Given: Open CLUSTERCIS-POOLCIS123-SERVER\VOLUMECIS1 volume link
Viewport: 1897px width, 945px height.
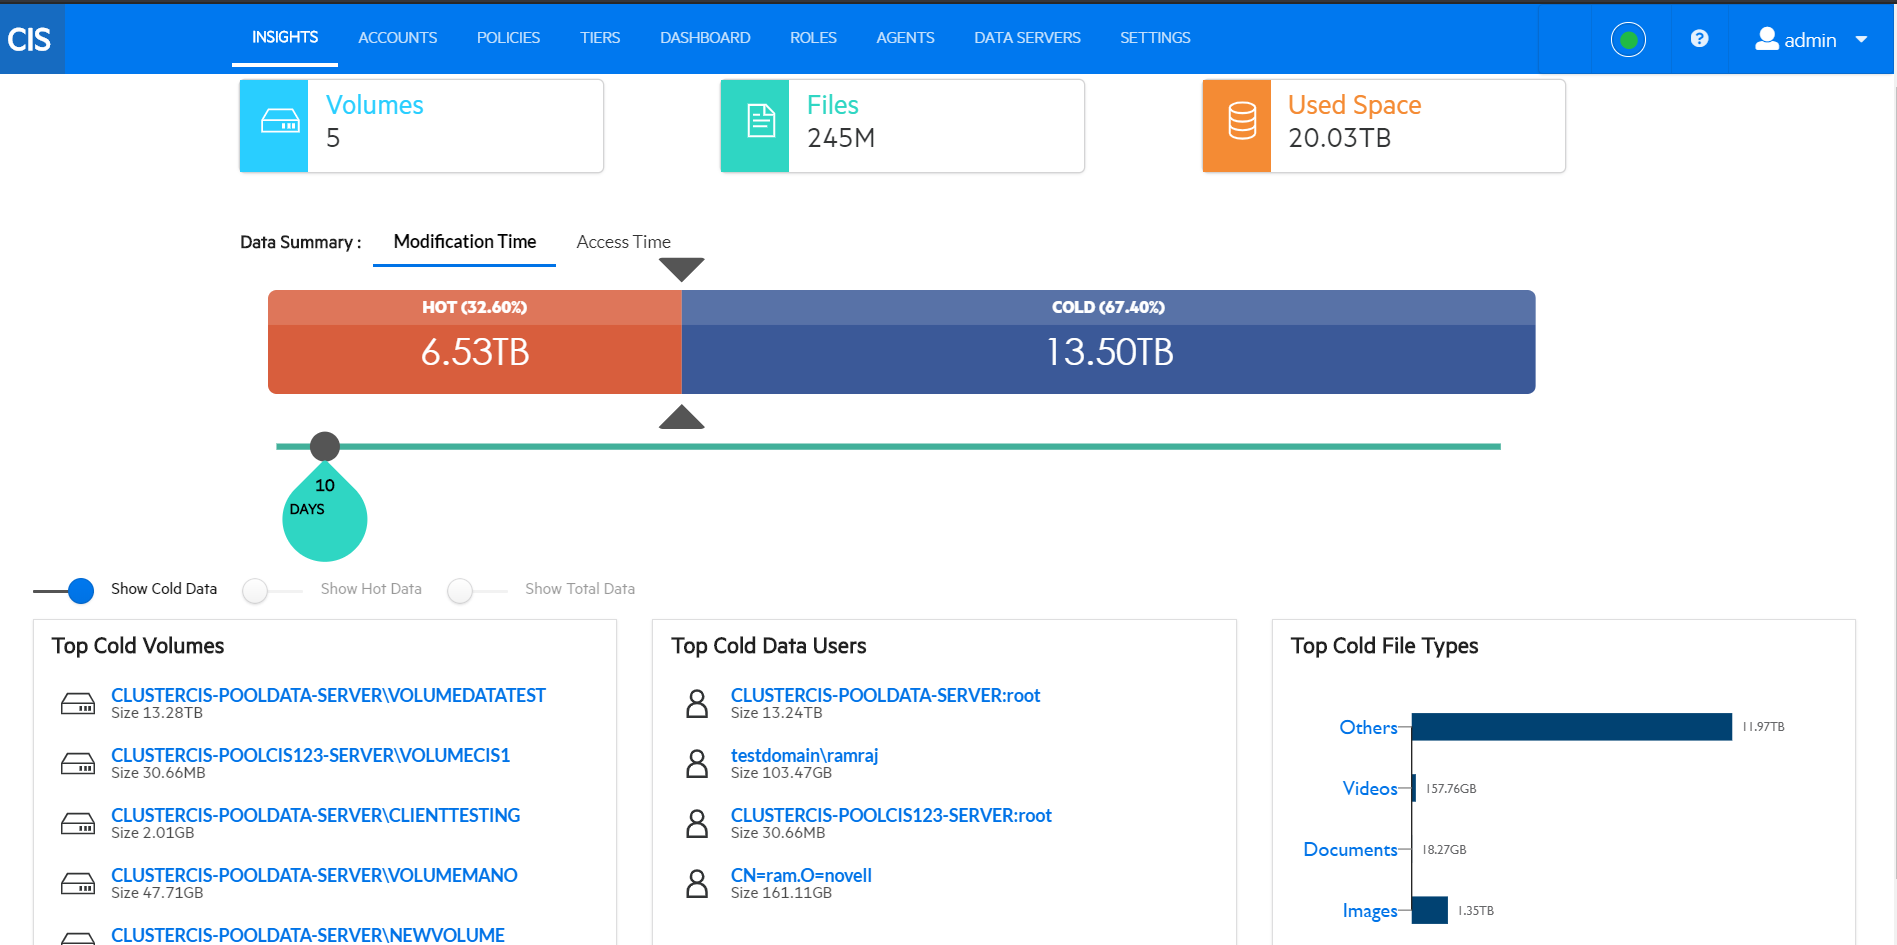Looking at the screenshot, I should [x=310, y=755].
